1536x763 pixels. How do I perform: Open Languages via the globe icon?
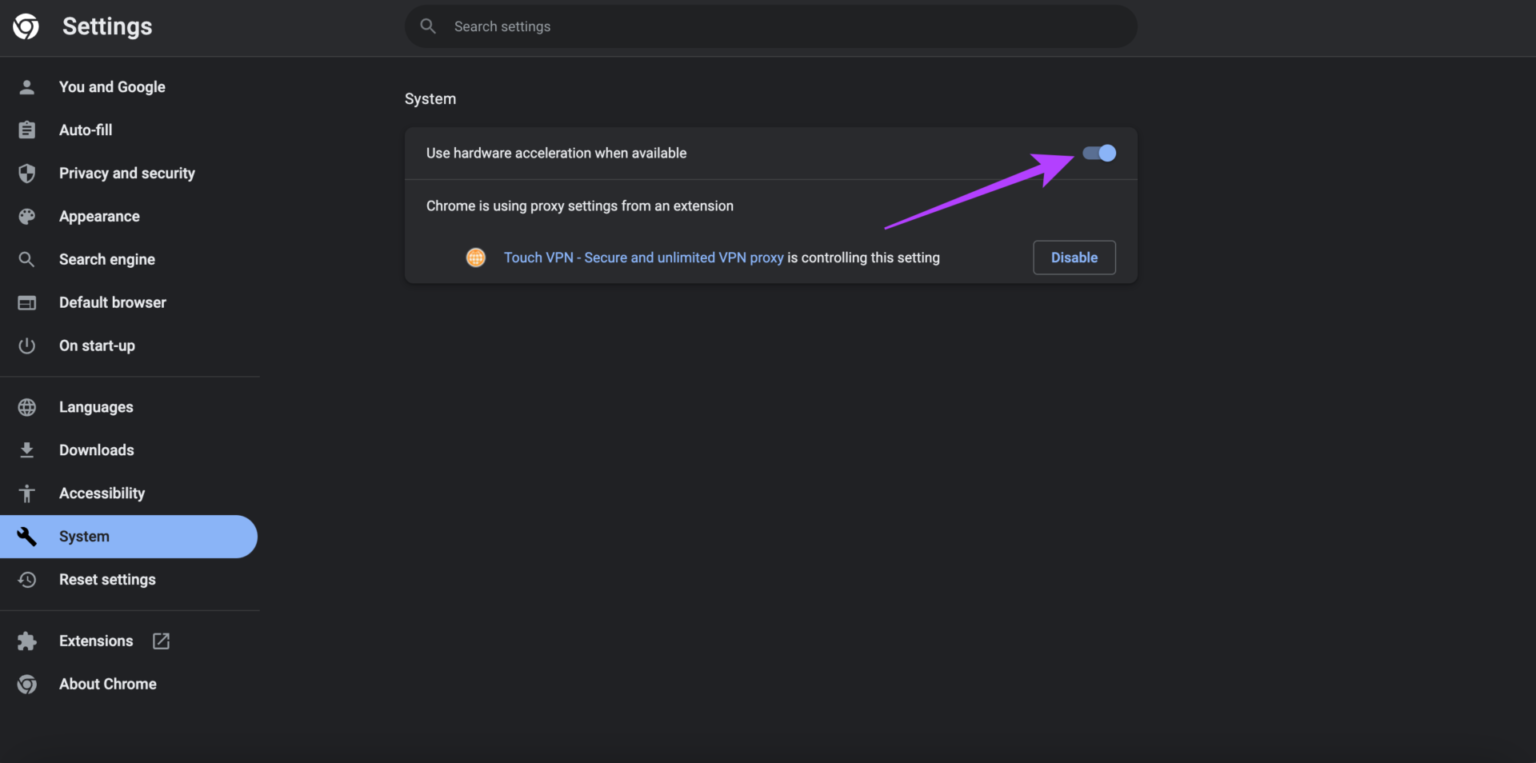26,406
